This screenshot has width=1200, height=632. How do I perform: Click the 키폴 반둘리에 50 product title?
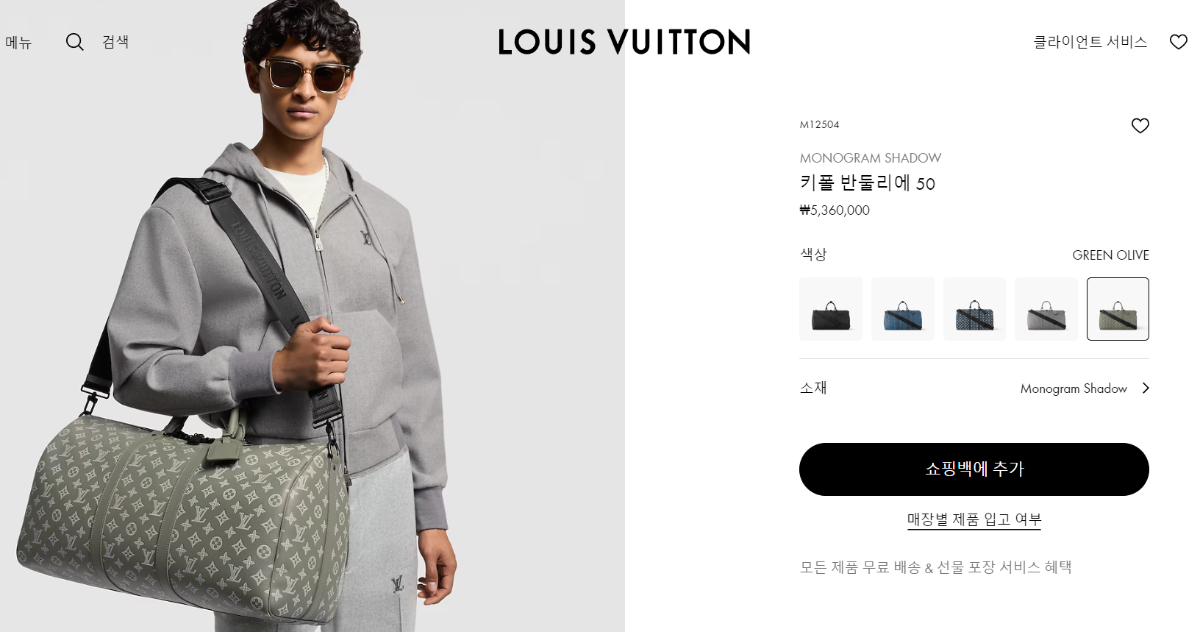pyautogui.click(x=867, y=183)
